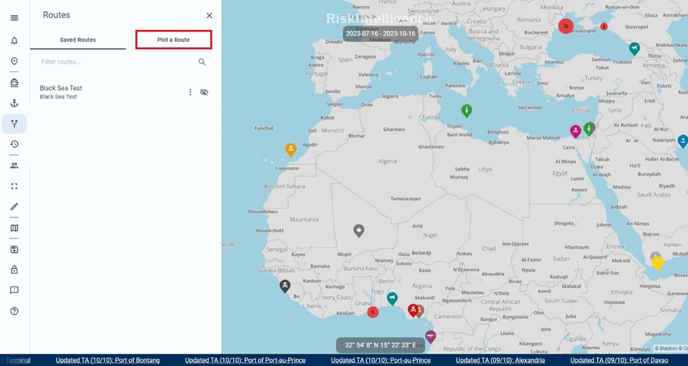Open the notifications bell in the sidebar
This screenshot has width=688, height=366.
pos(14,41)
